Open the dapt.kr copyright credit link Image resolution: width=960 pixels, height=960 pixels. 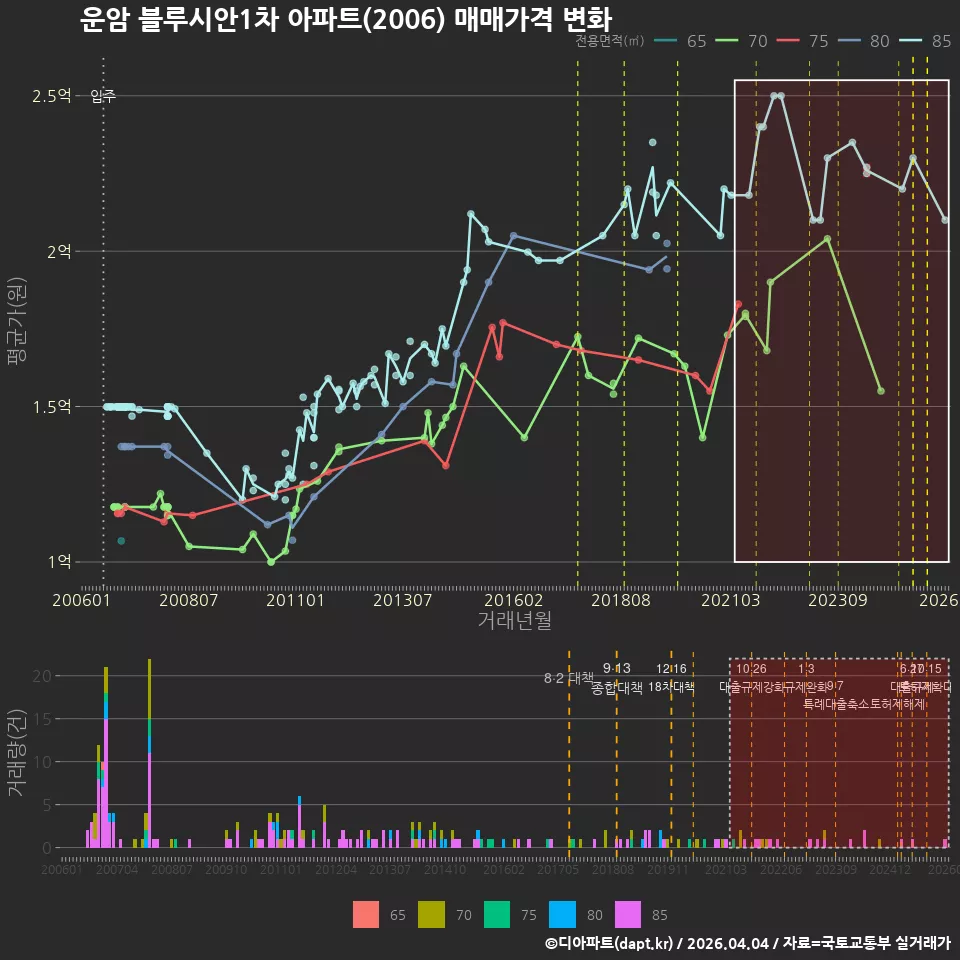[x=748, y=943]
